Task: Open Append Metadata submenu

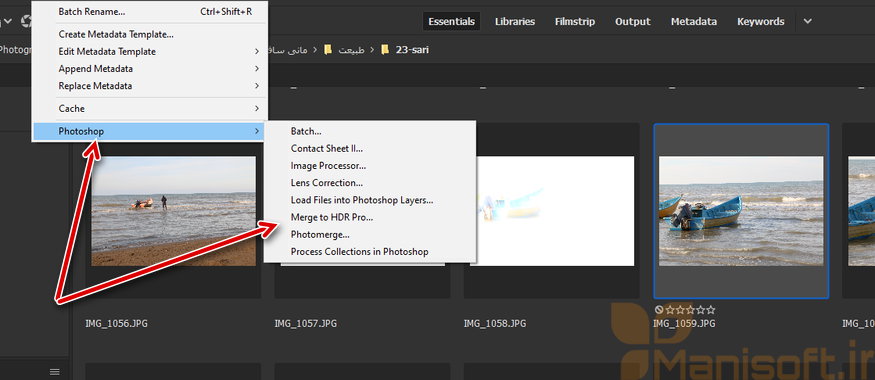Action: [150, 69]
